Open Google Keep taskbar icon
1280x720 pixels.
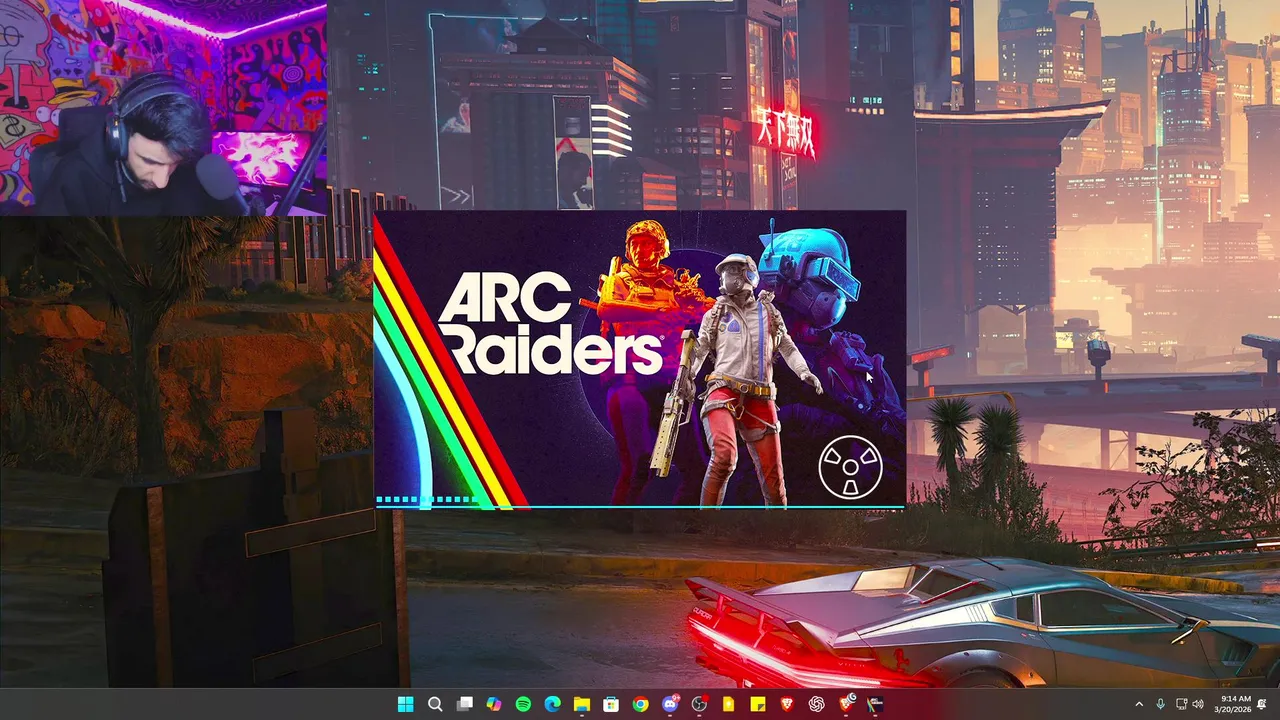(729, 704)
